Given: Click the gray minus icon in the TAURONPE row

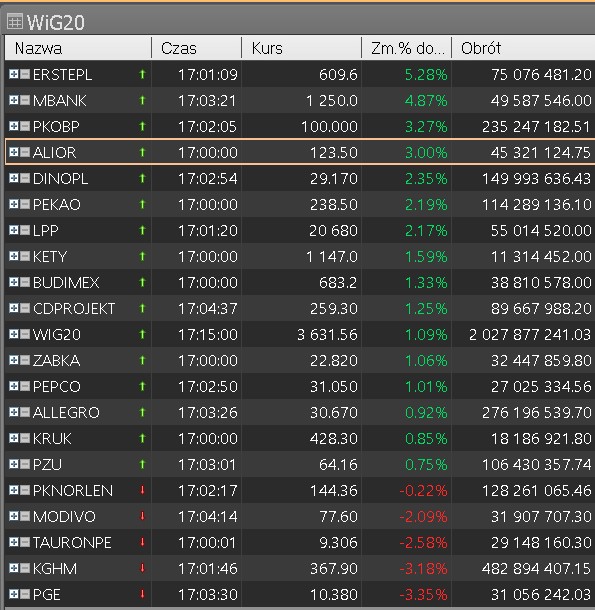Looking at the screenshot, I should pos(25,542).
